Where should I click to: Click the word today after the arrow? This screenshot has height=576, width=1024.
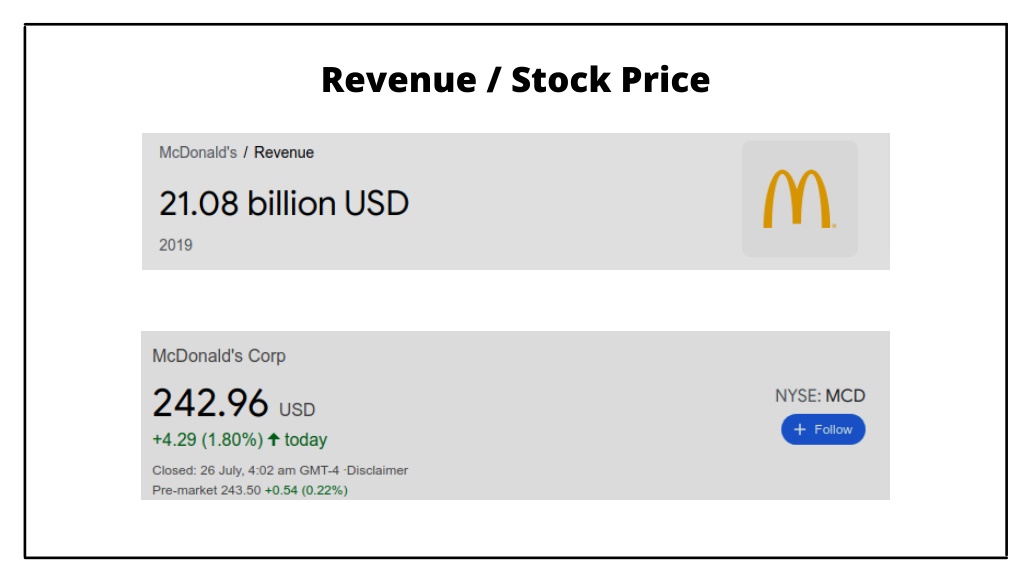point(306,440)
